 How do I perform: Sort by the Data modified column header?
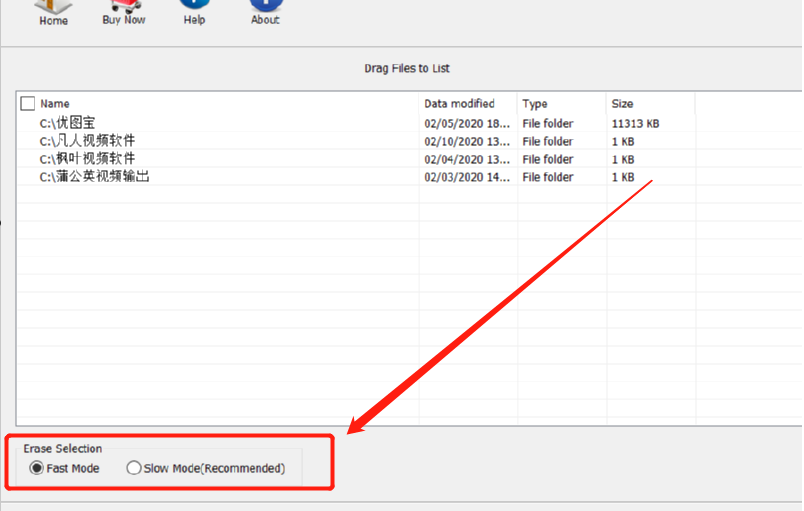(x=459, y=103)
